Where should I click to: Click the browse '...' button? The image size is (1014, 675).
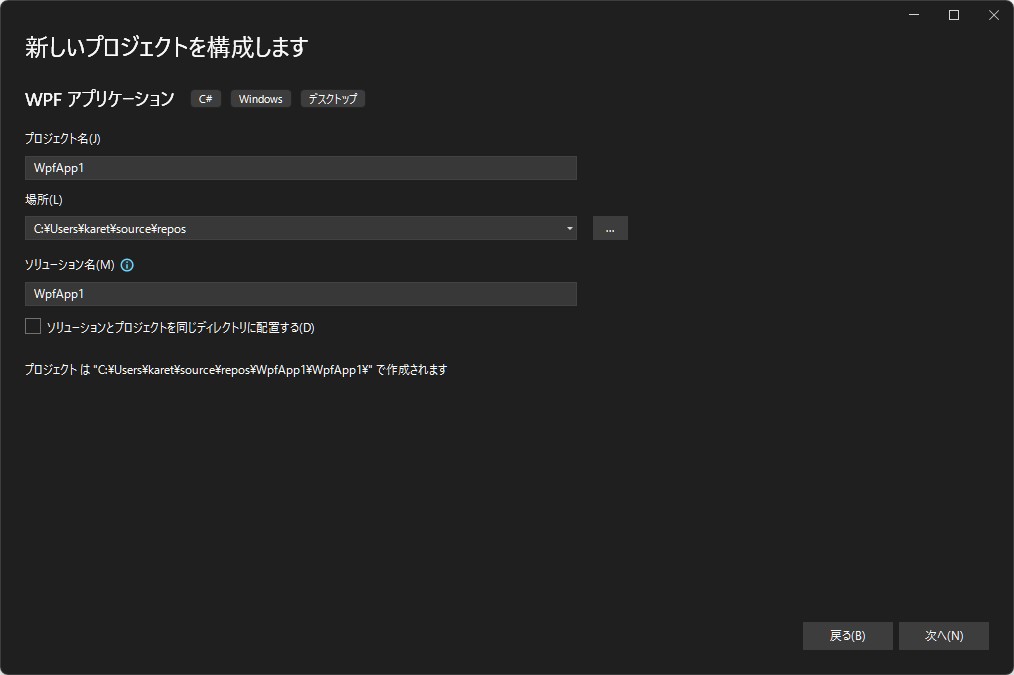(610, 228)
